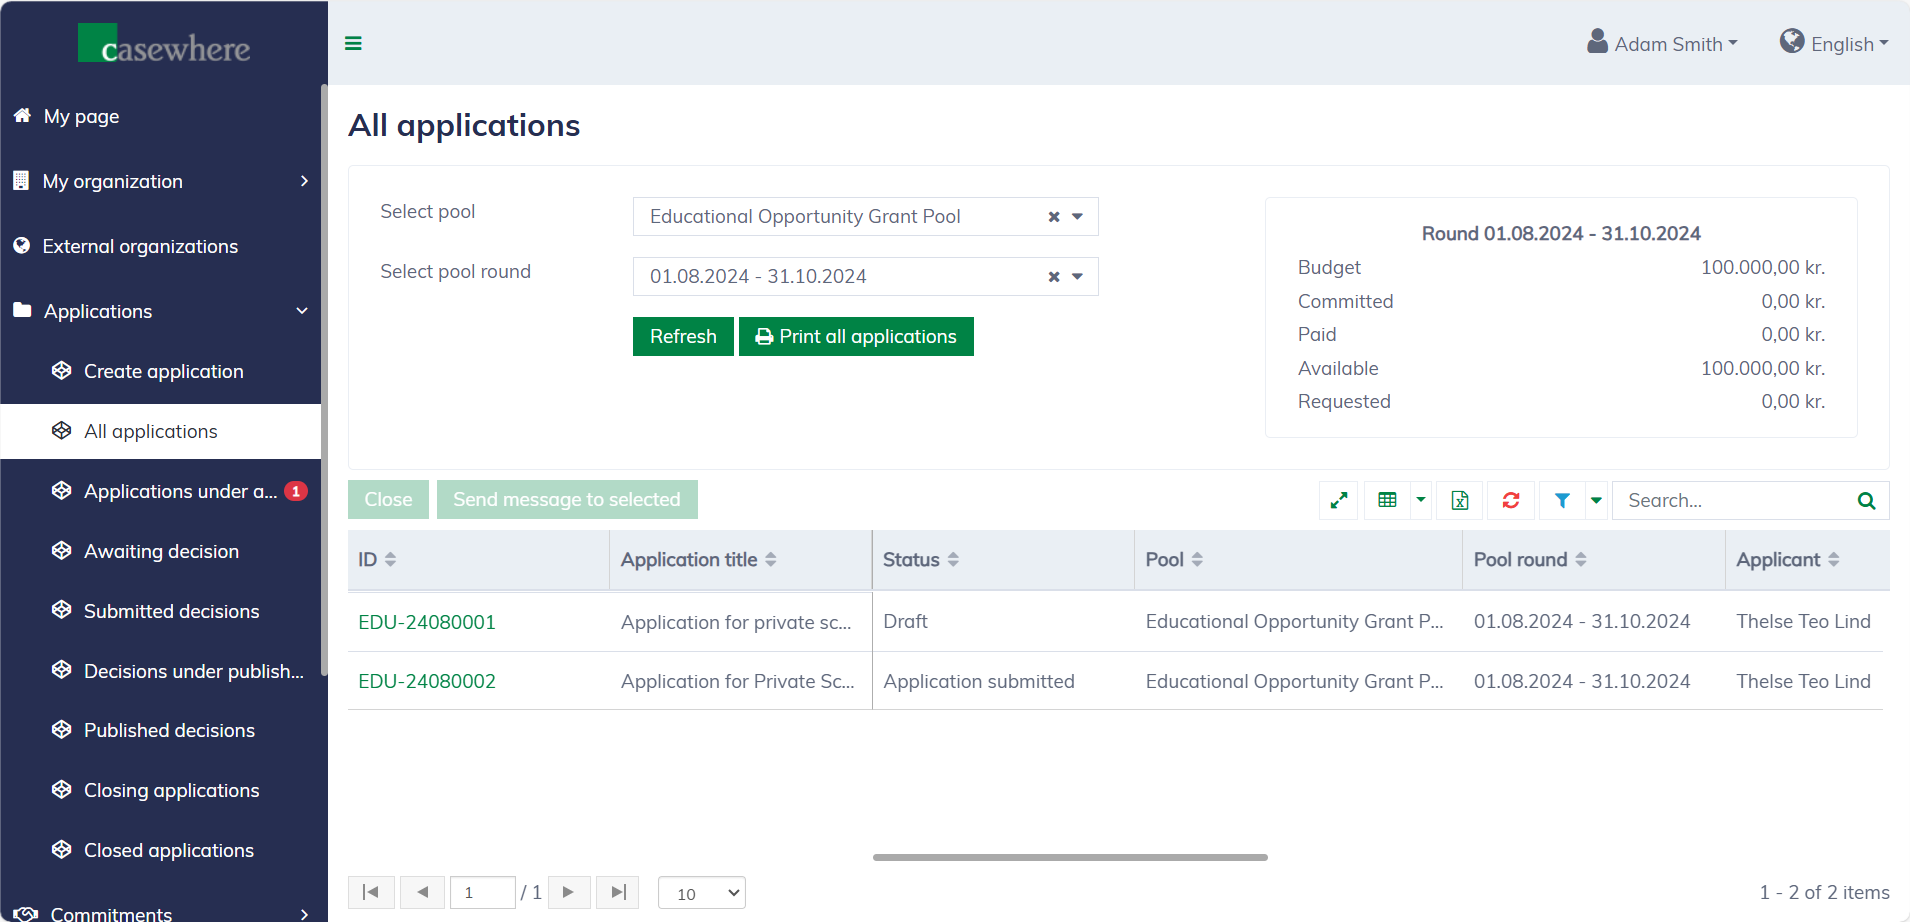
Task: Open the Select pool round dropdown
Action: coord(1077,277)
